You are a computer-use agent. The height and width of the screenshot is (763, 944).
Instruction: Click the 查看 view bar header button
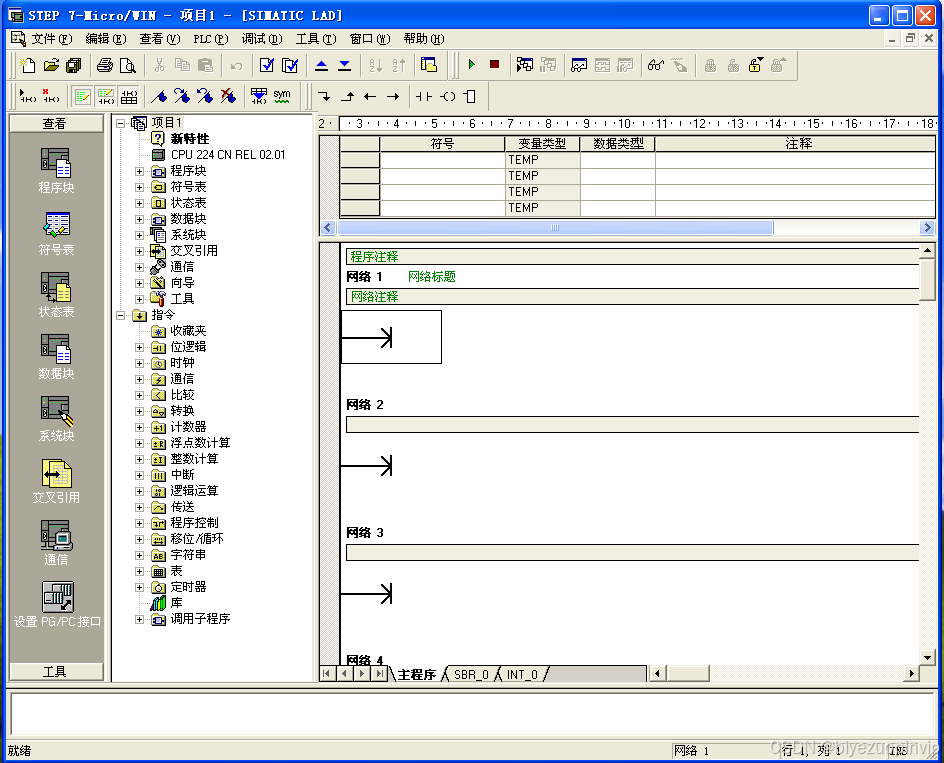[x=56, y=123]
